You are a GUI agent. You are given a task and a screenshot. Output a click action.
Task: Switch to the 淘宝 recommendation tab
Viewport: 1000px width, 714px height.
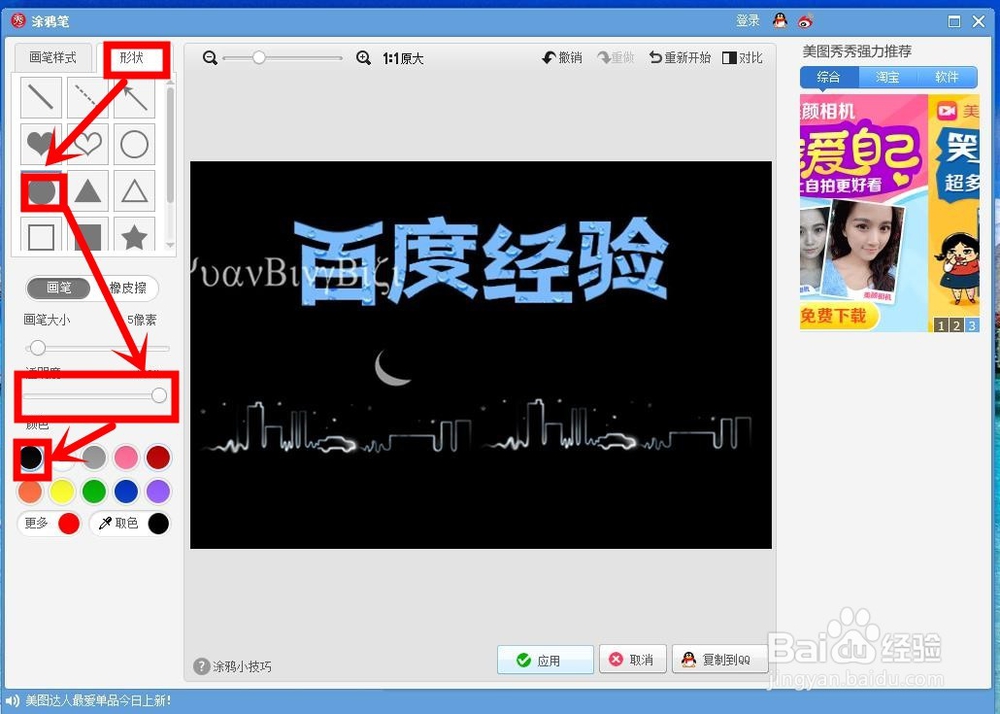888,77
